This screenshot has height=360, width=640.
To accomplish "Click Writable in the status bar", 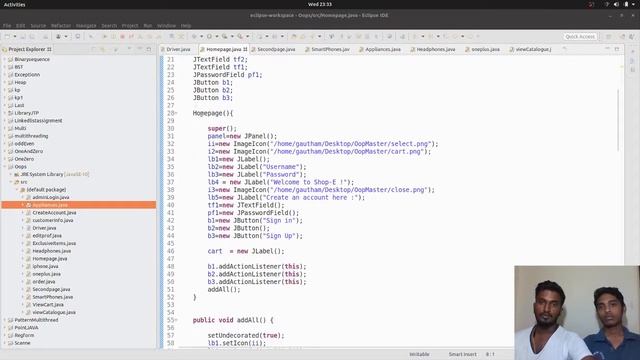I will 419,354.
